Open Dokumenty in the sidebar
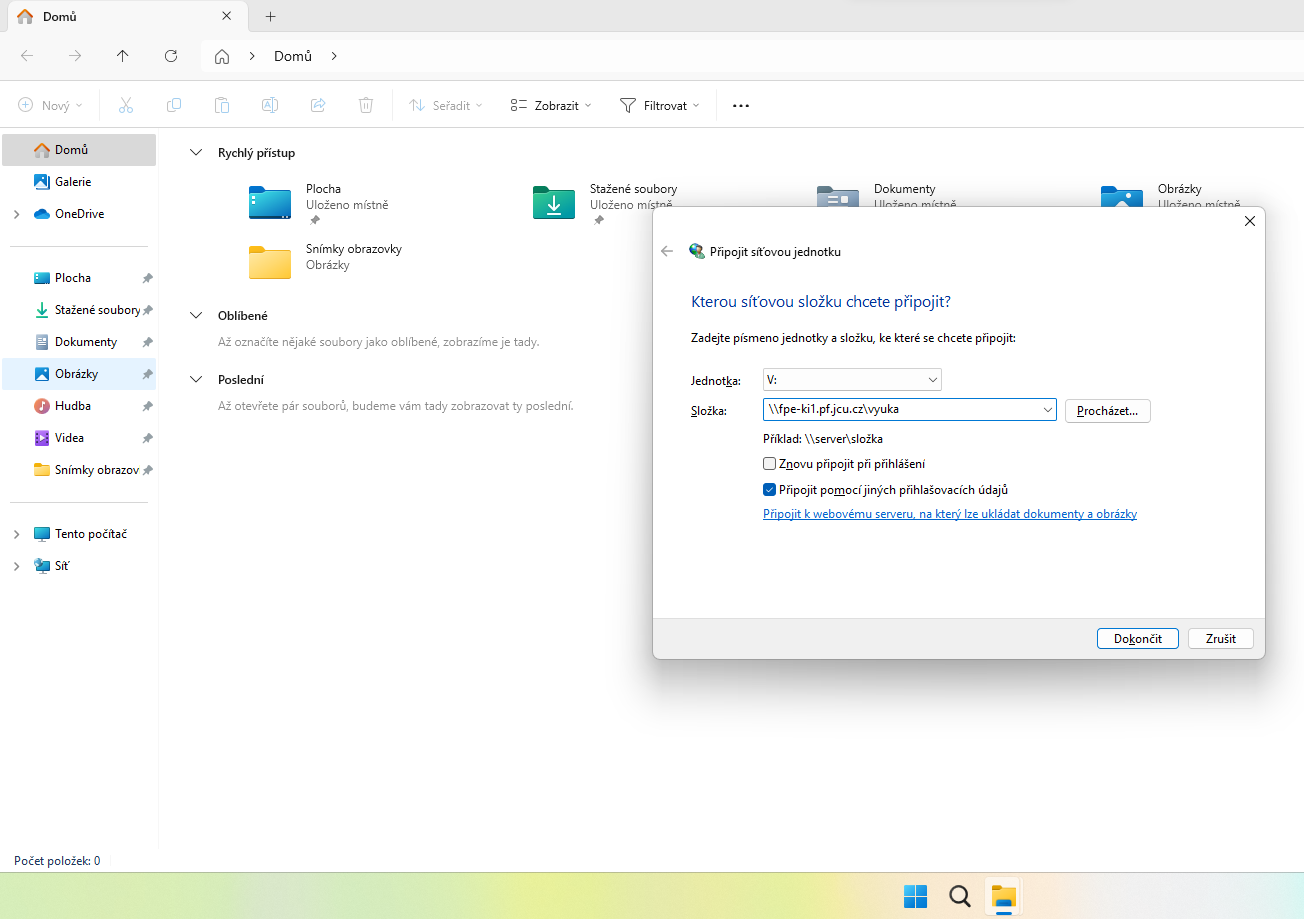 (79, 342)
